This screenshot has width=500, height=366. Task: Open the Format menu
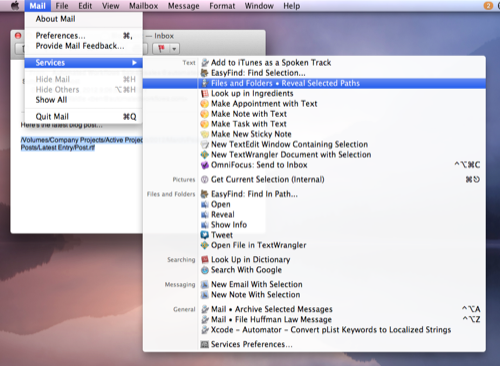[222, 6]
